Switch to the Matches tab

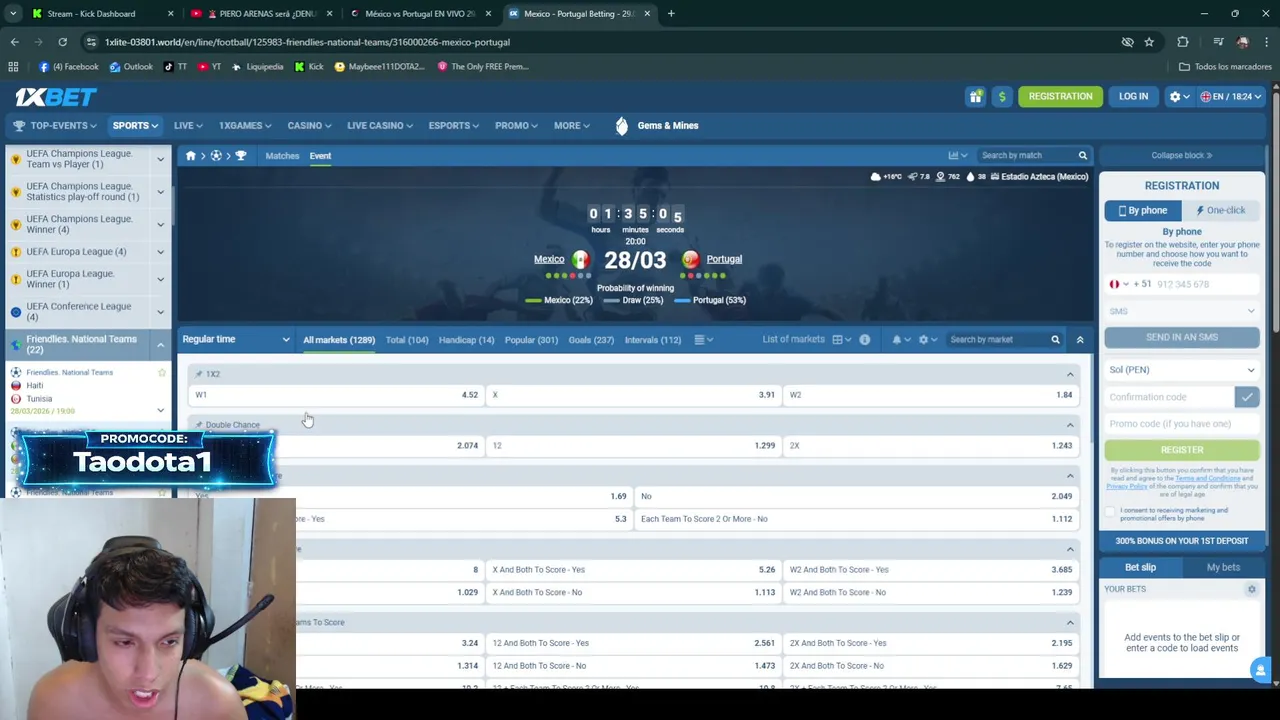coord(282,156)
